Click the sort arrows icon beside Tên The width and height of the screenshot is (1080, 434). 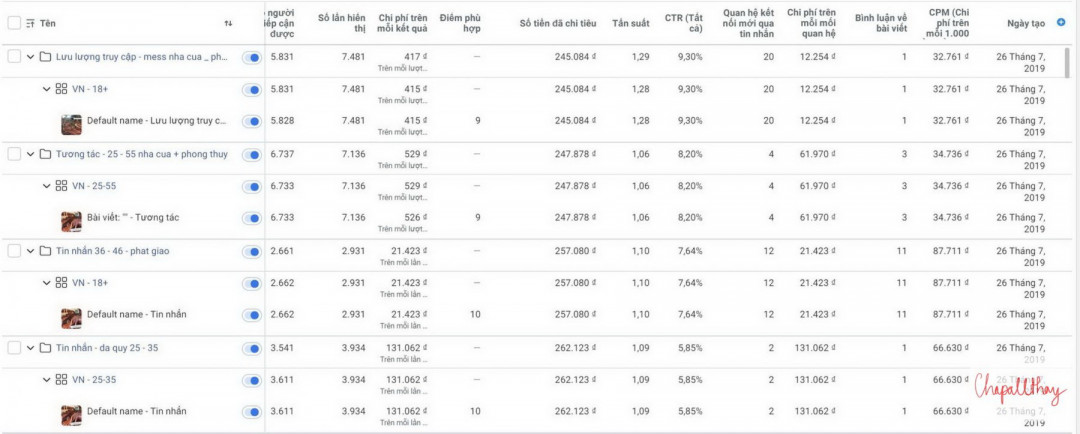pos(228,23)
